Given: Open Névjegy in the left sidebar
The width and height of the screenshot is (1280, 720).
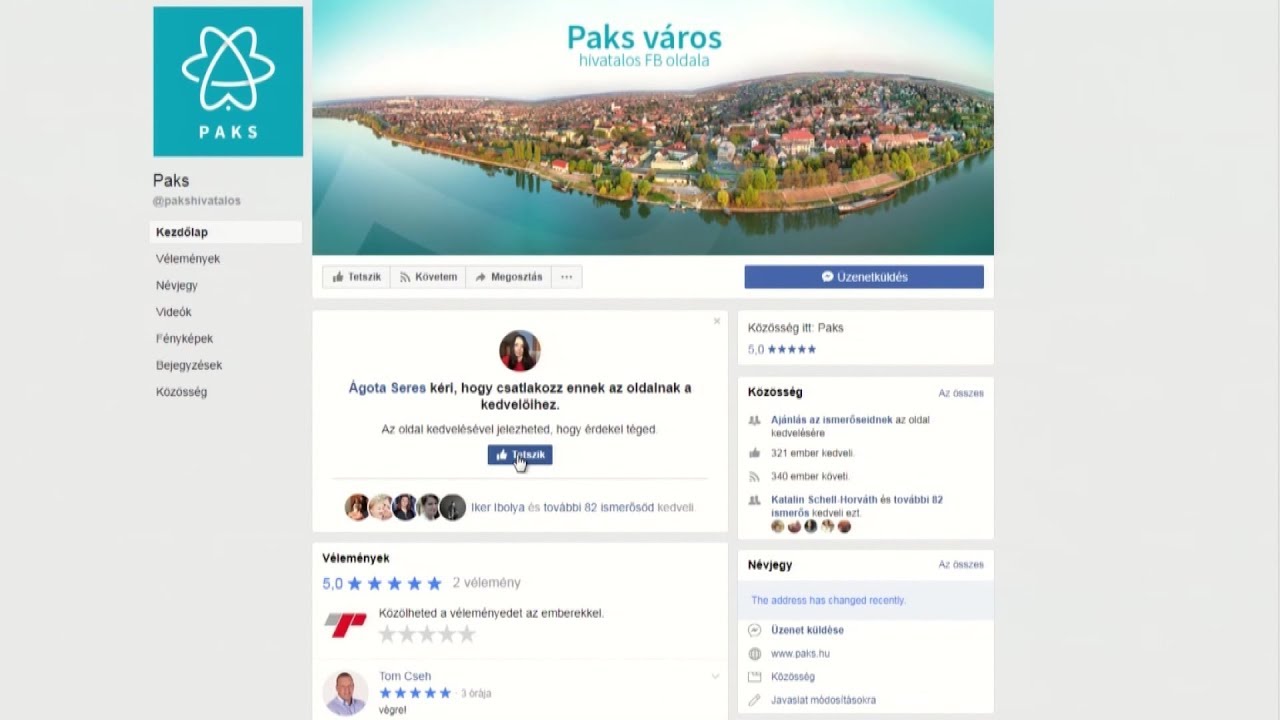Looking at the screenshot, I should [177, 285].
